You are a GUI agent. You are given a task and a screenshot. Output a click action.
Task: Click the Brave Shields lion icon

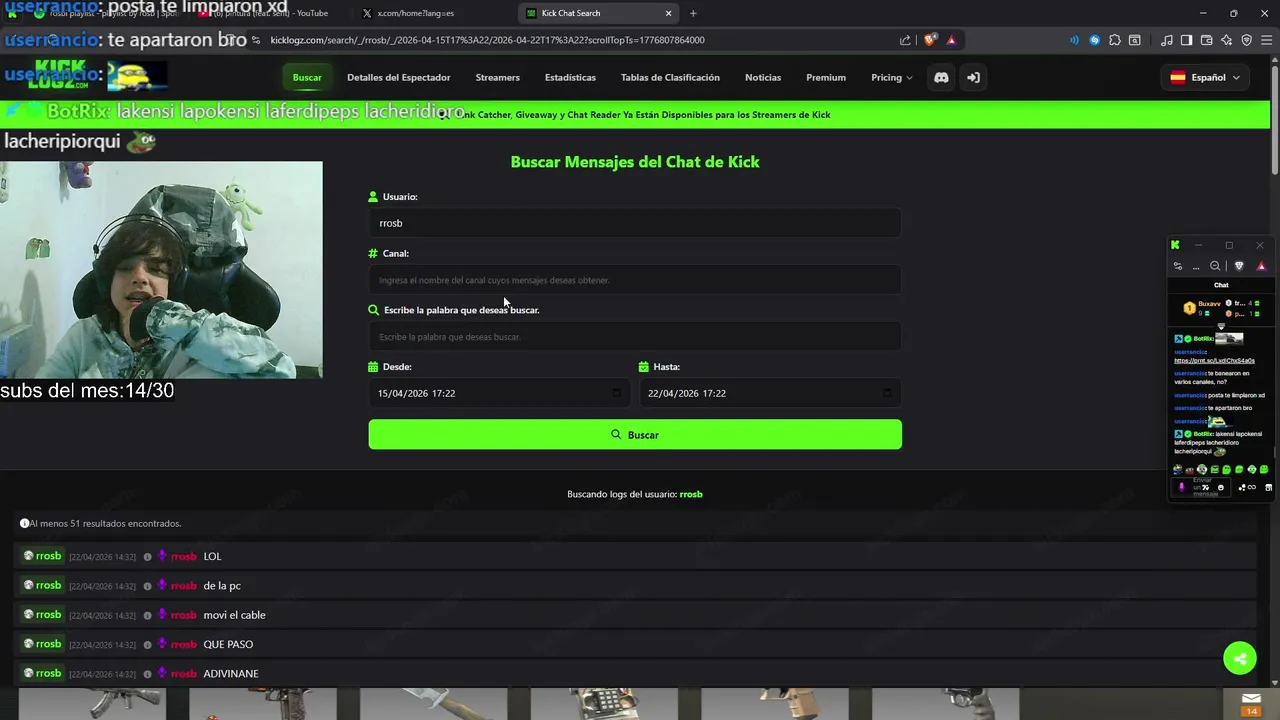coord(930,40)
